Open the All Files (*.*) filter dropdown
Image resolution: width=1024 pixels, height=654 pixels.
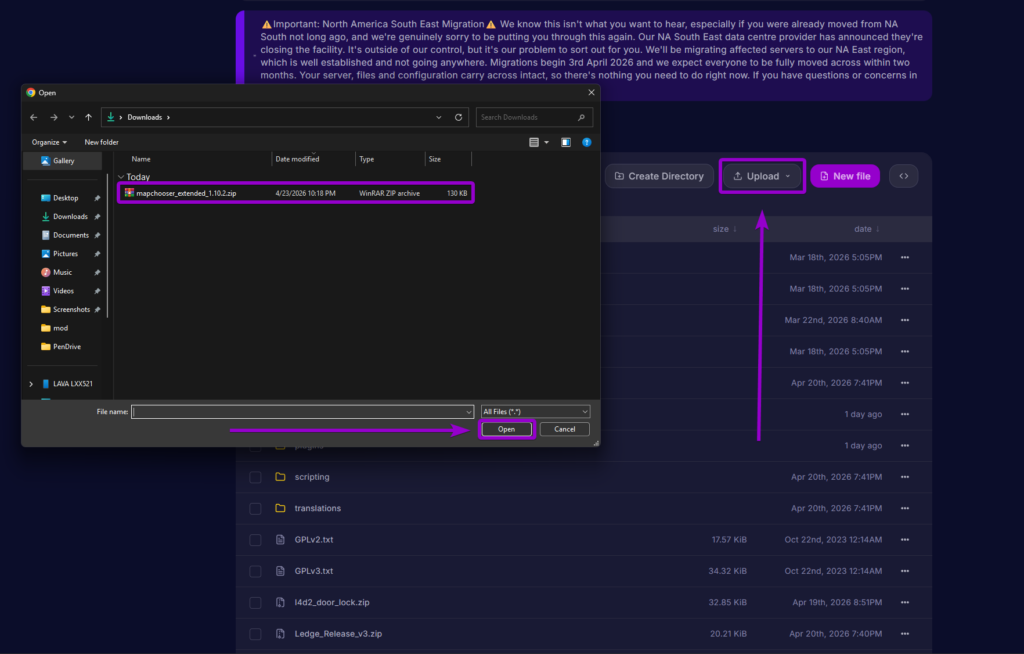[x=534, y=411]
